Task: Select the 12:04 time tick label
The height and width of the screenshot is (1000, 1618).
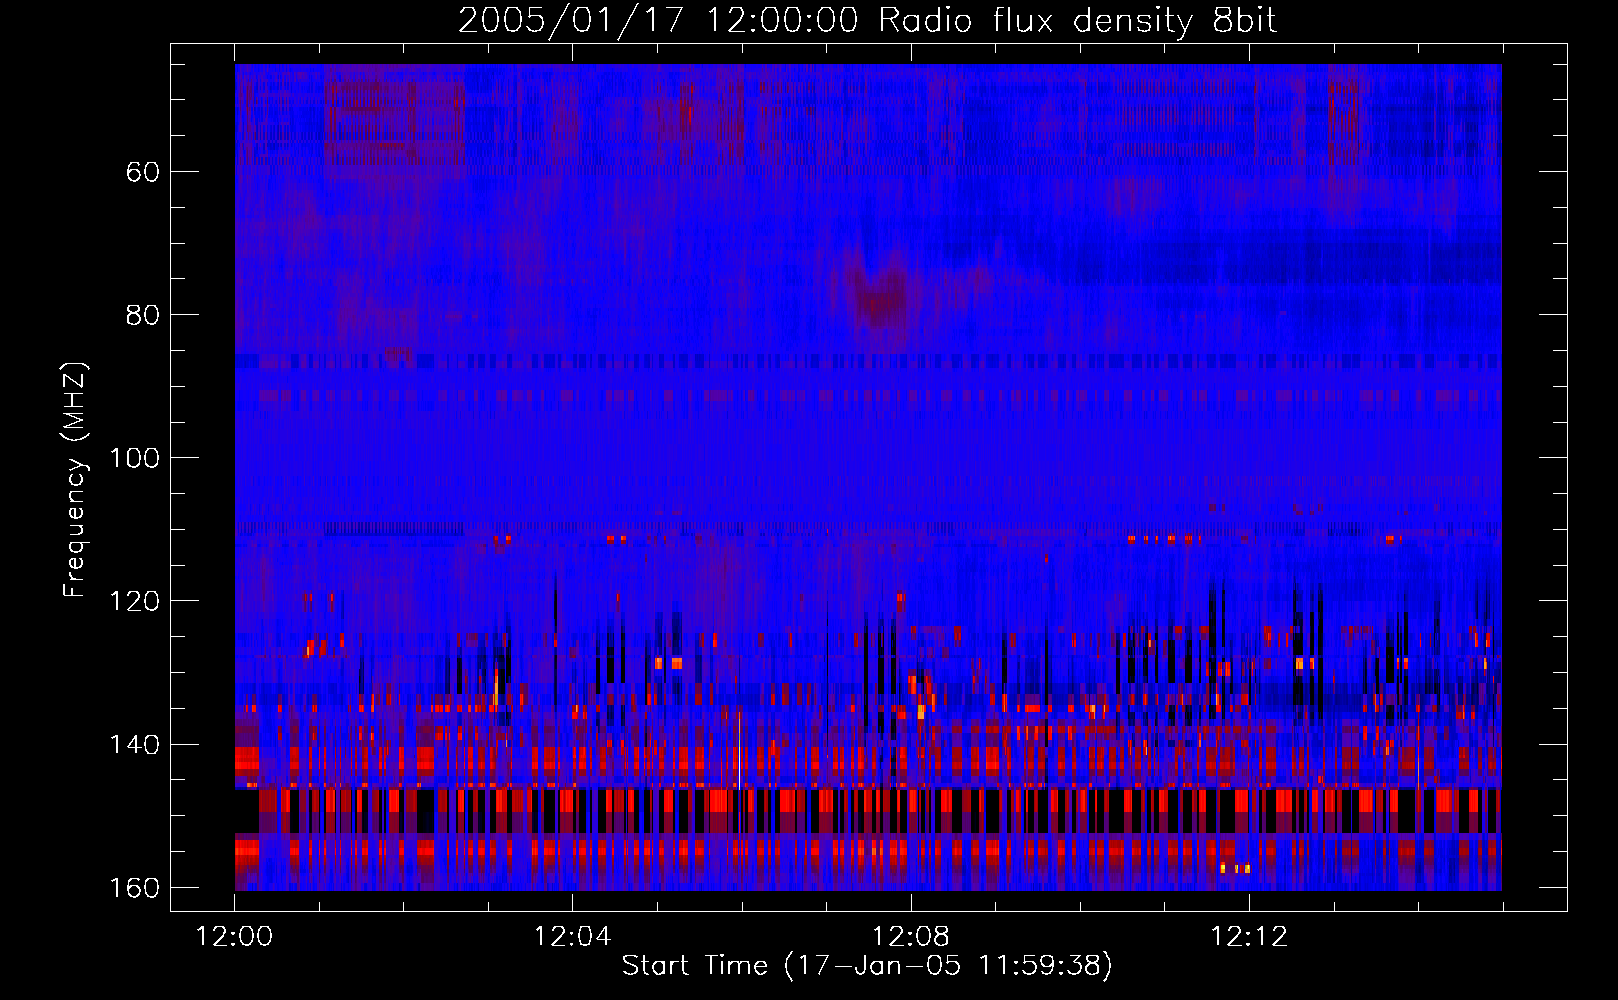Action: point(572,937)
